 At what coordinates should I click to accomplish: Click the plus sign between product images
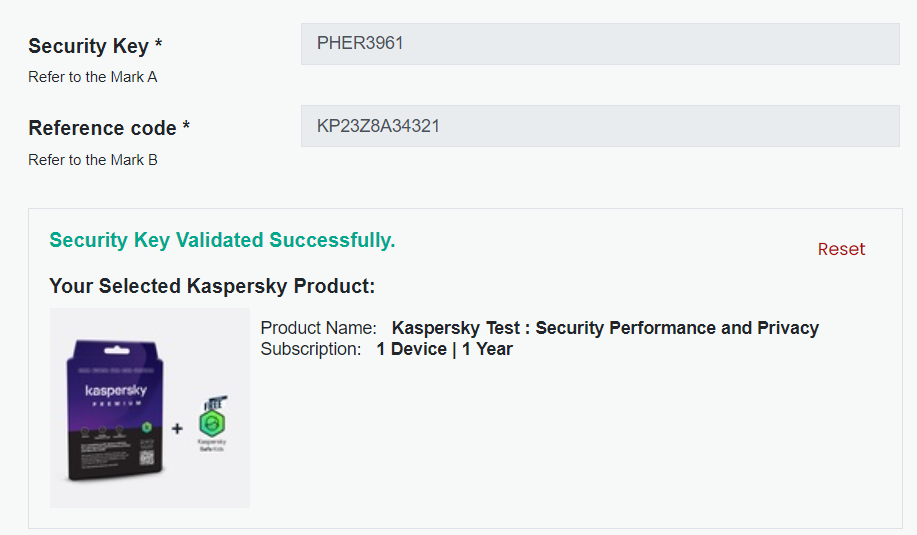[x=177, y=429]
